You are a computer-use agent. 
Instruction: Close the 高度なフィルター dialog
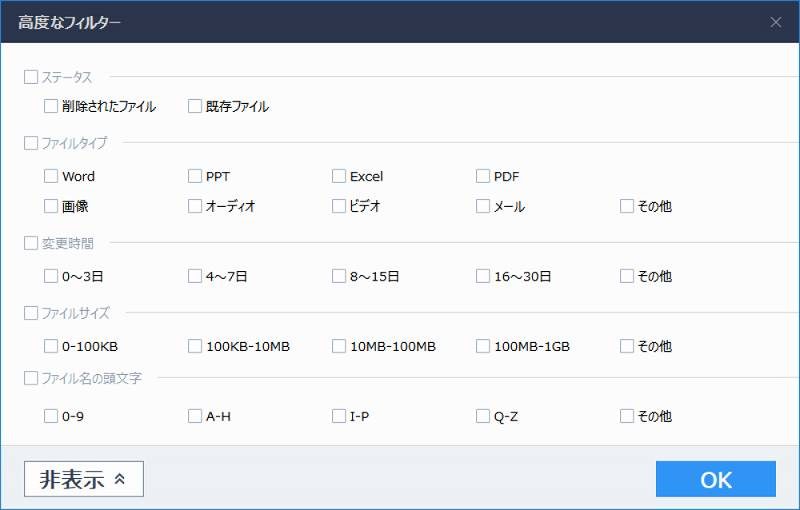776,21
